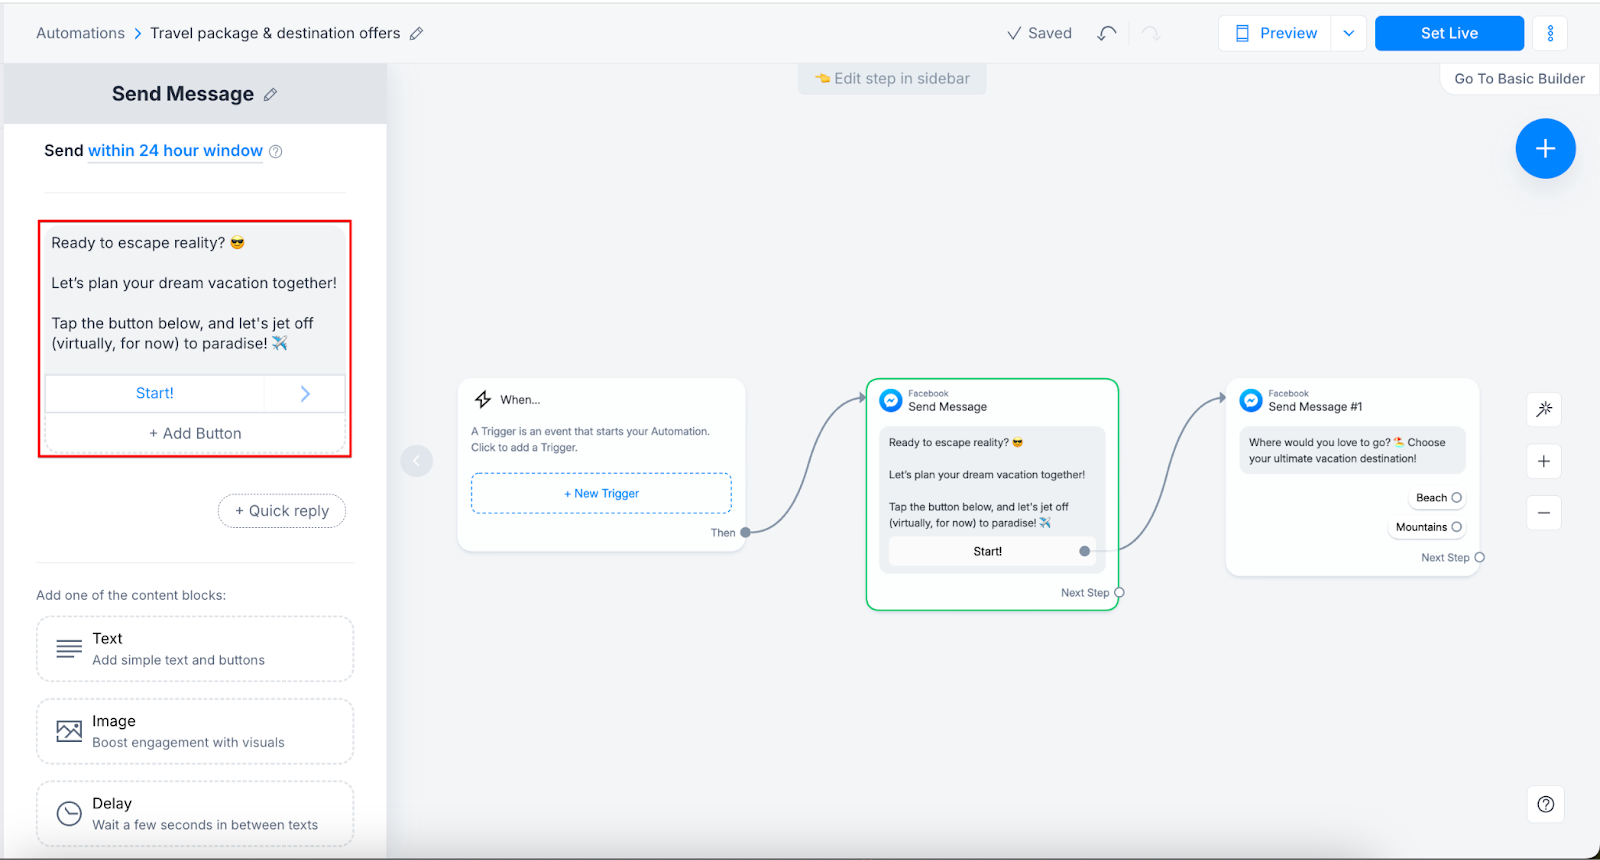The width and height of the screenshot is (1600, 860).
Task: Zoom out on the canvas
Action: pos(1544,513)
